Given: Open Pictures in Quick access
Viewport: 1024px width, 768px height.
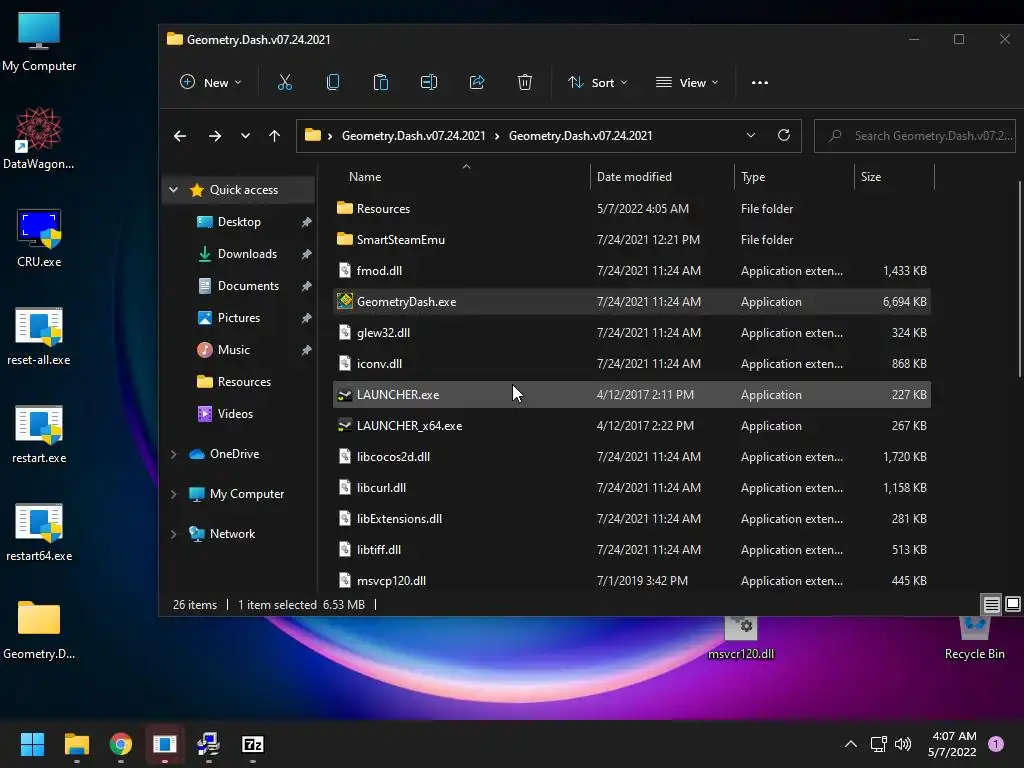Looking at the screenshot, I should pos(239,318).
